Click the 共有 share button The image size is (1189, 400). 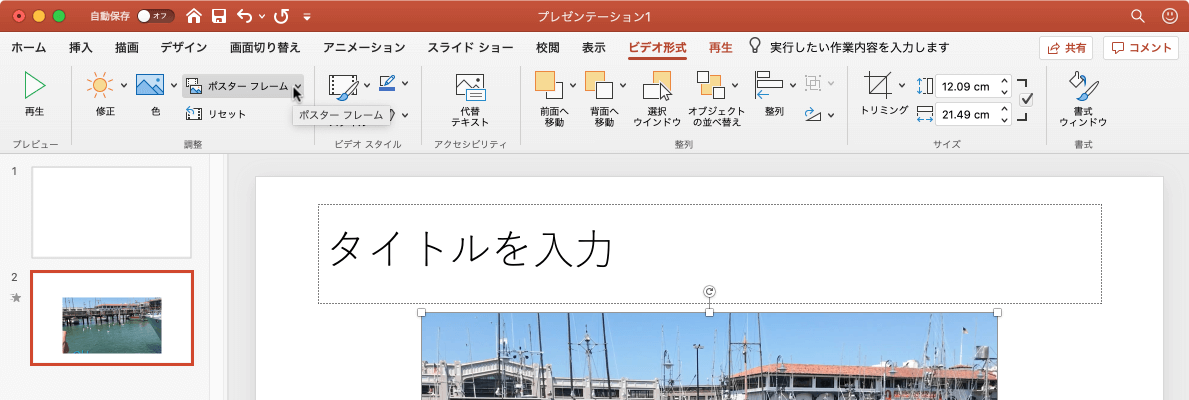1066,48
